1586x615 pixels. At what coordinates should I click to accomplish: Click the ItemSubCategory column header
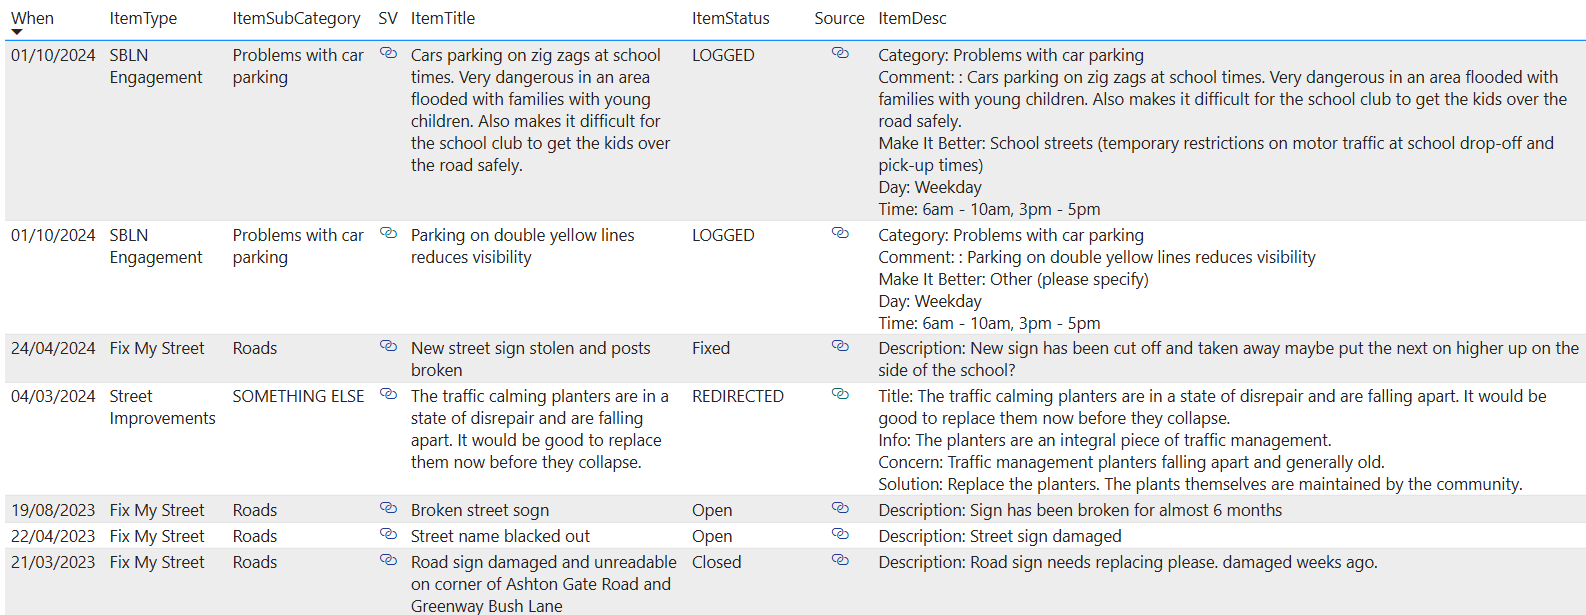tap(296, 18)
